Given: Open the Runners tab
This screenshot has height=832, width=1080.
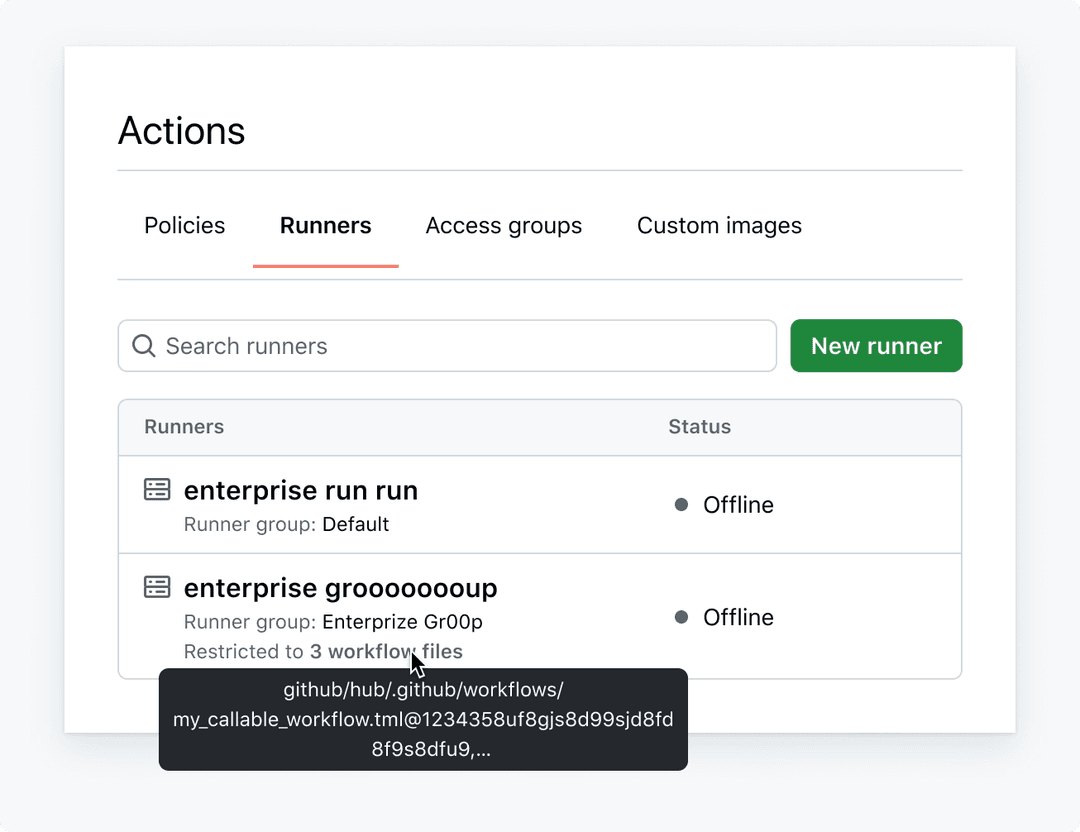Looking at the screenshot, I should (x=325, y=226).
